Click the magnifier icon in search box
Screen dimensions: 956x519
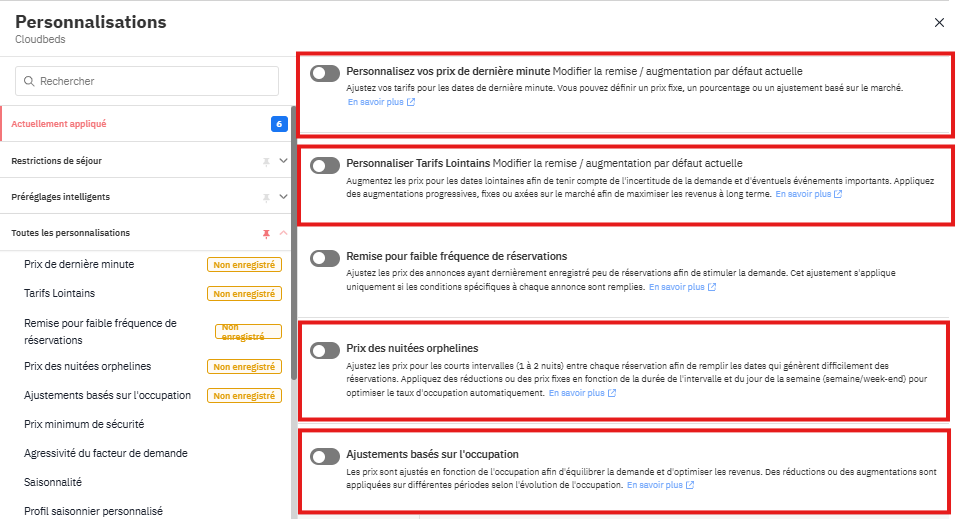29,81
